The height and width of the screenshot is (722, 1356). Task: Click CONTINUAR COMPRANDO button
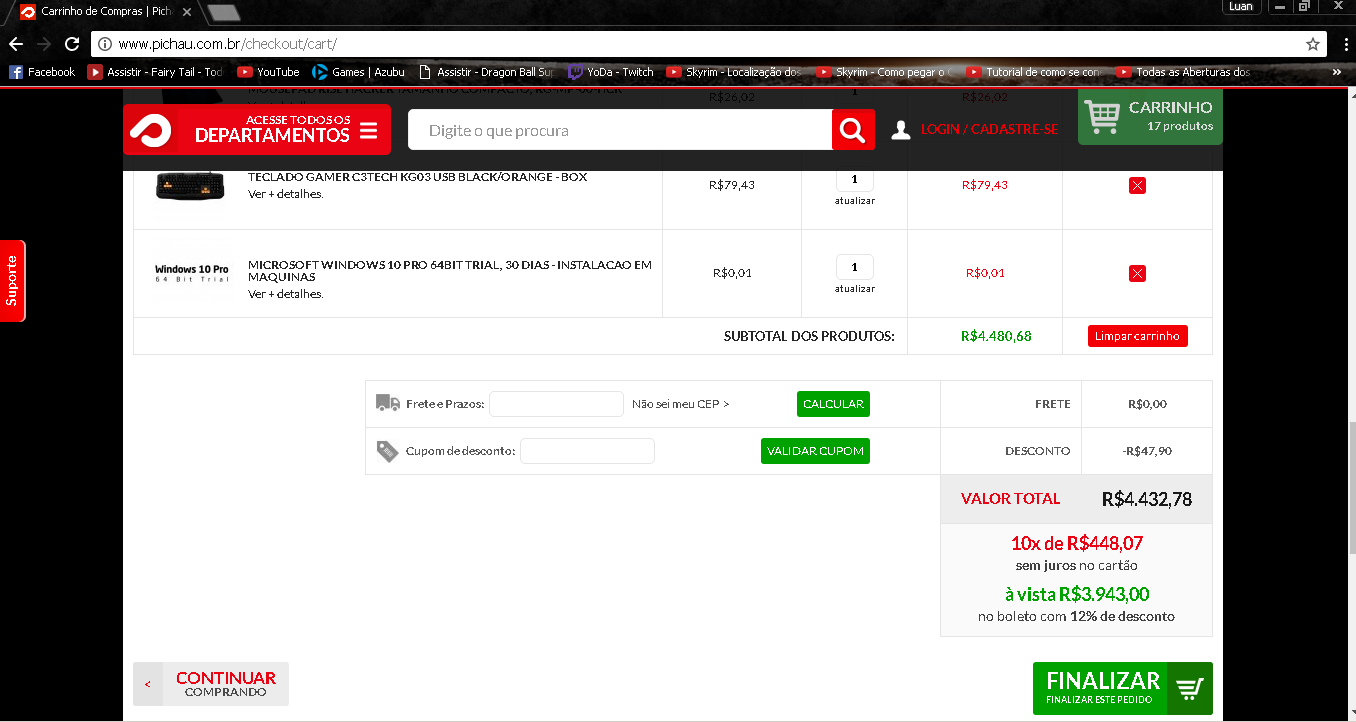(211, 684)
